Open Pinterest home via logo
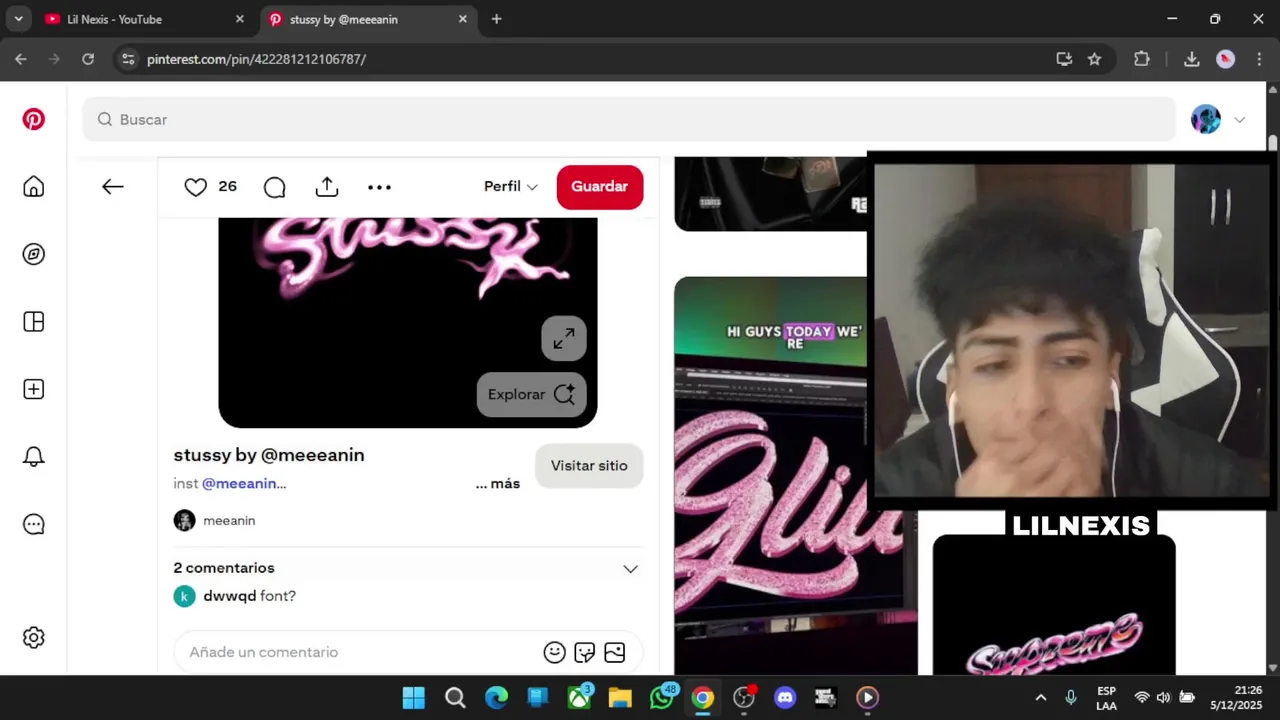 34,120
